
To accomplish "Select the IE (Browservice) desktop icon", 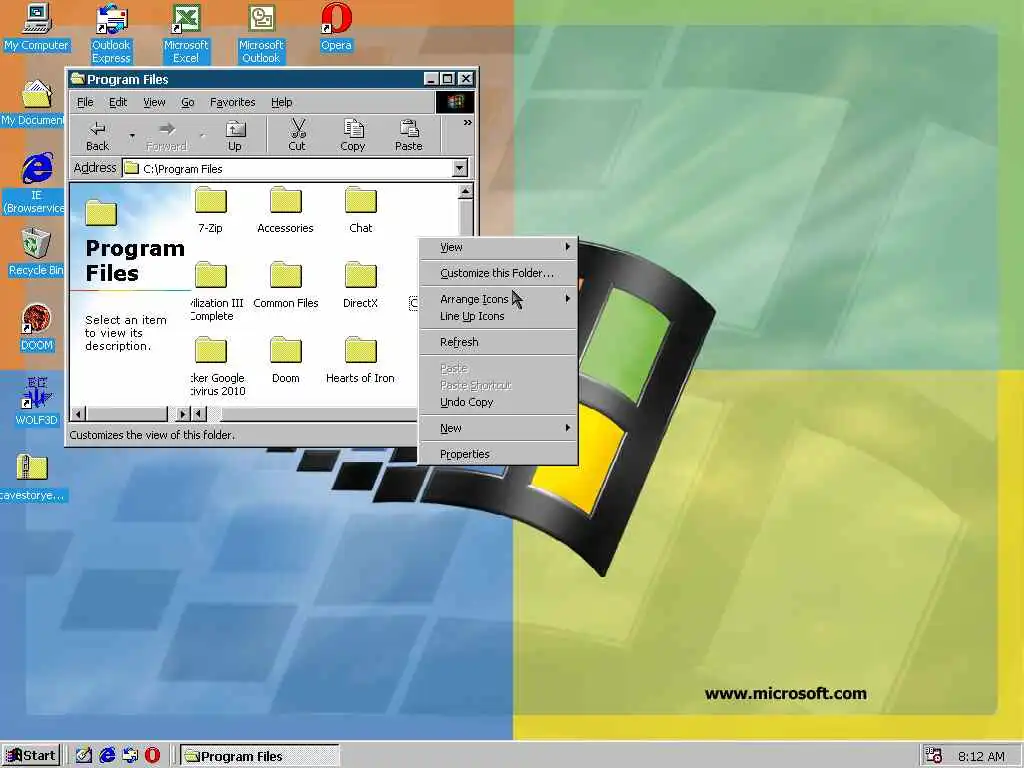I will [34, 184].
